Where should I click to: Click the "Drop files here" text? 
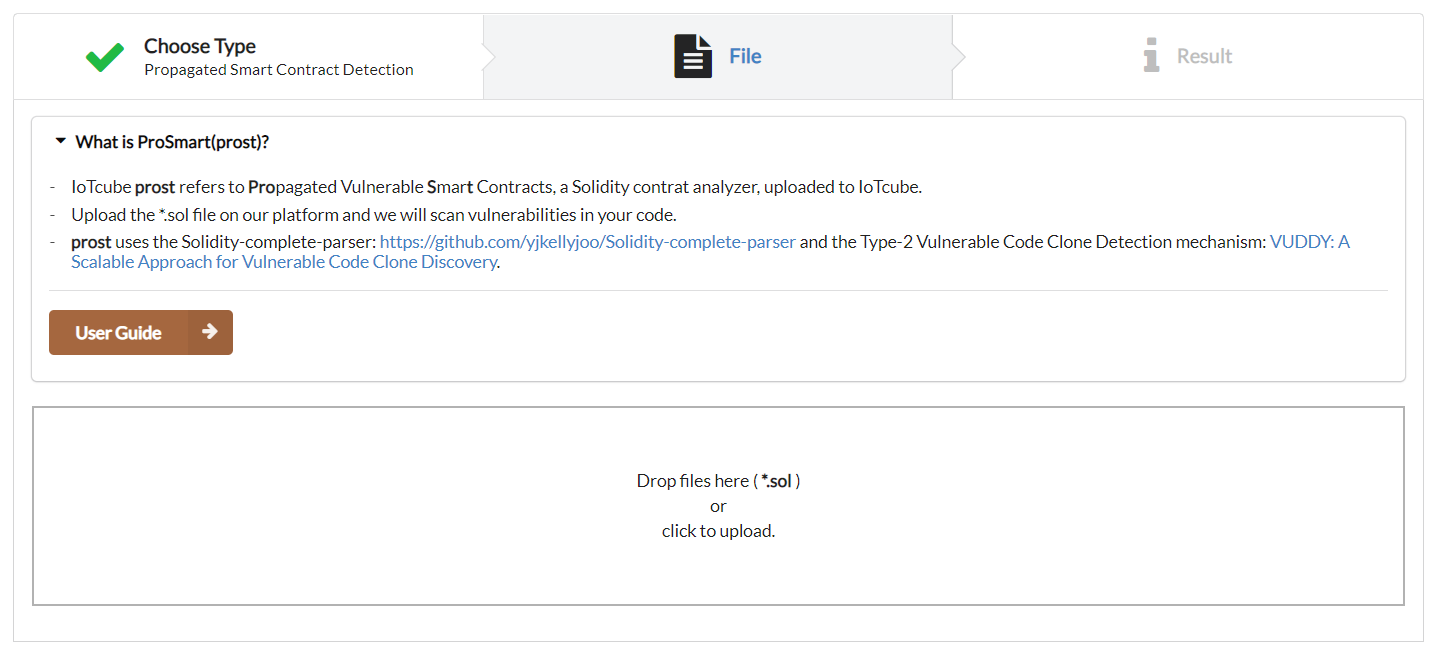pyautogui.click(x=692, y=481)
